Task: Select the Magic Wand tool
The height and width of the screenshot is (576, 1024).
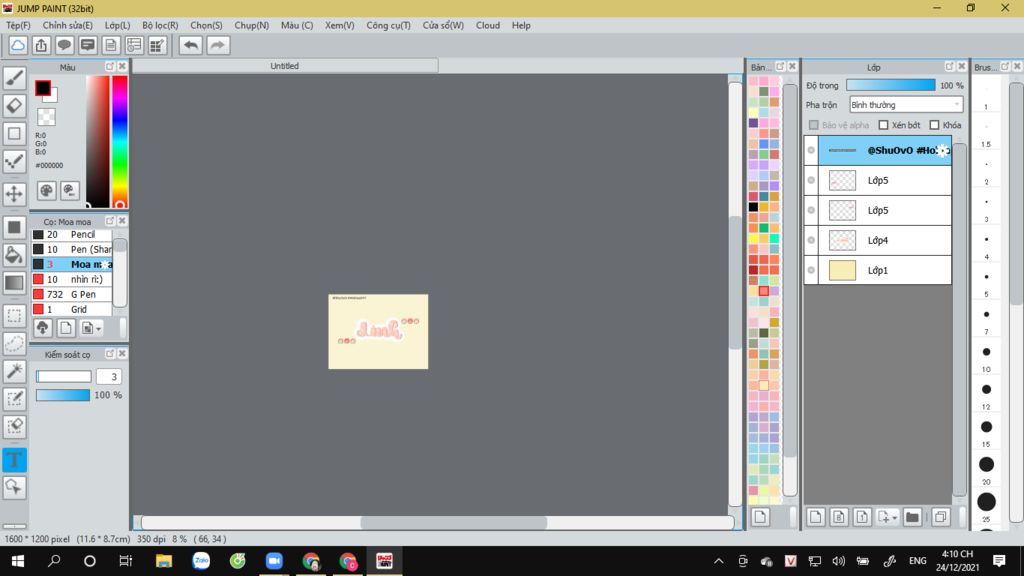Action: (x=14, y=371)
